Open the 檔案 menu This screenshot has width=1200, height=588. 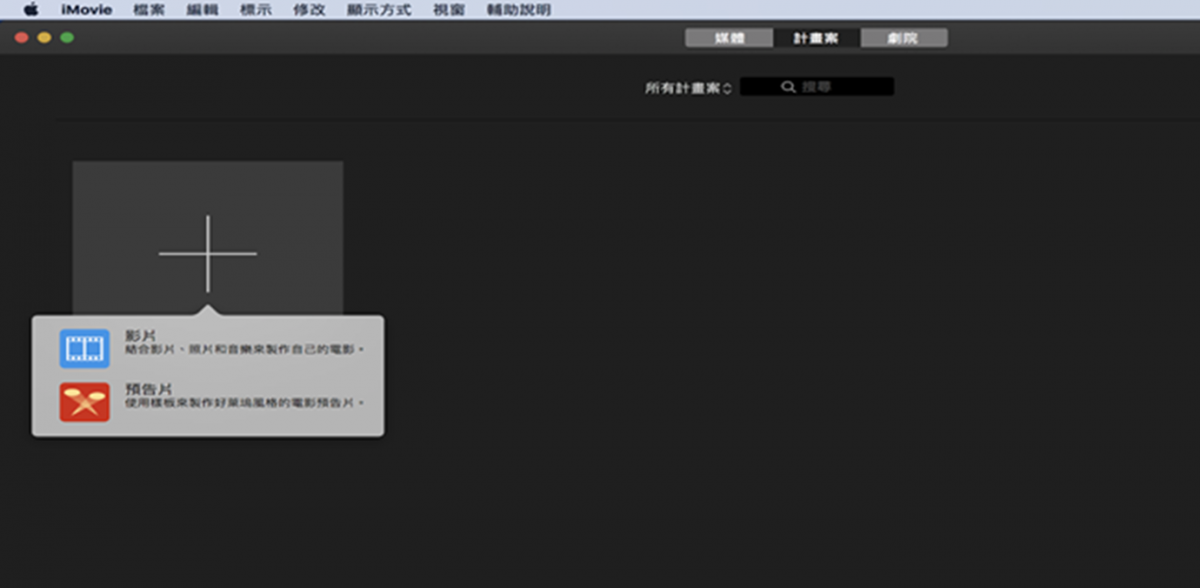[x=150, y=10]
